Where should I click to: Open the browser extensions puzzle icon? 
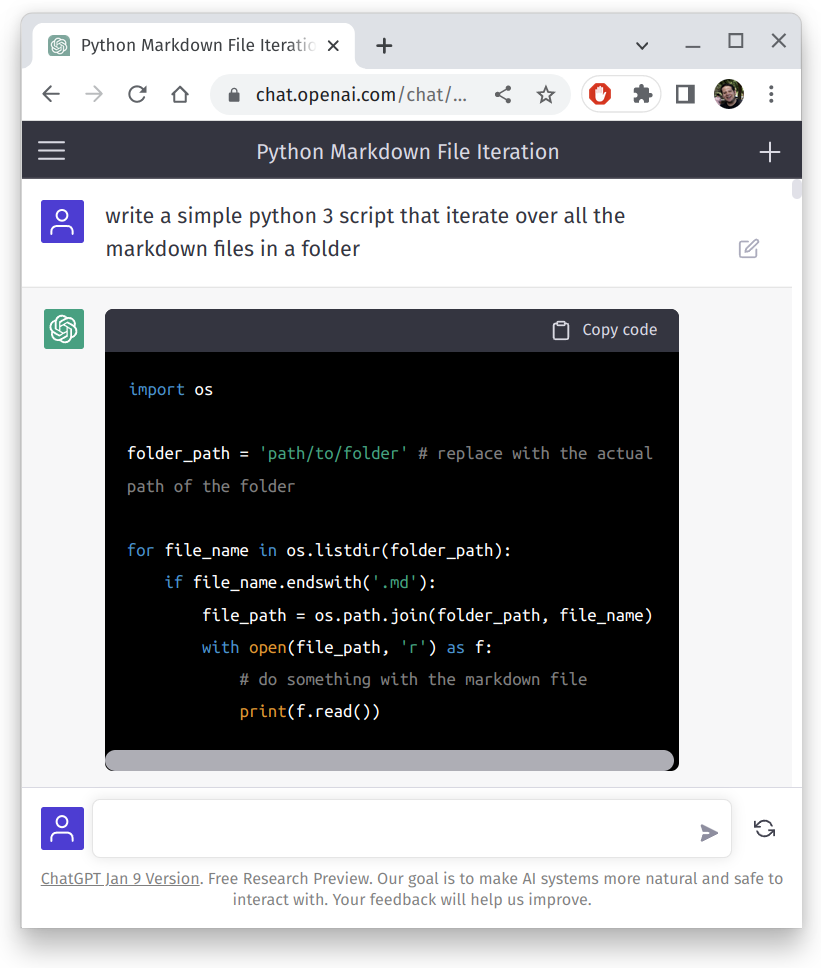click(x=642, y=94)
